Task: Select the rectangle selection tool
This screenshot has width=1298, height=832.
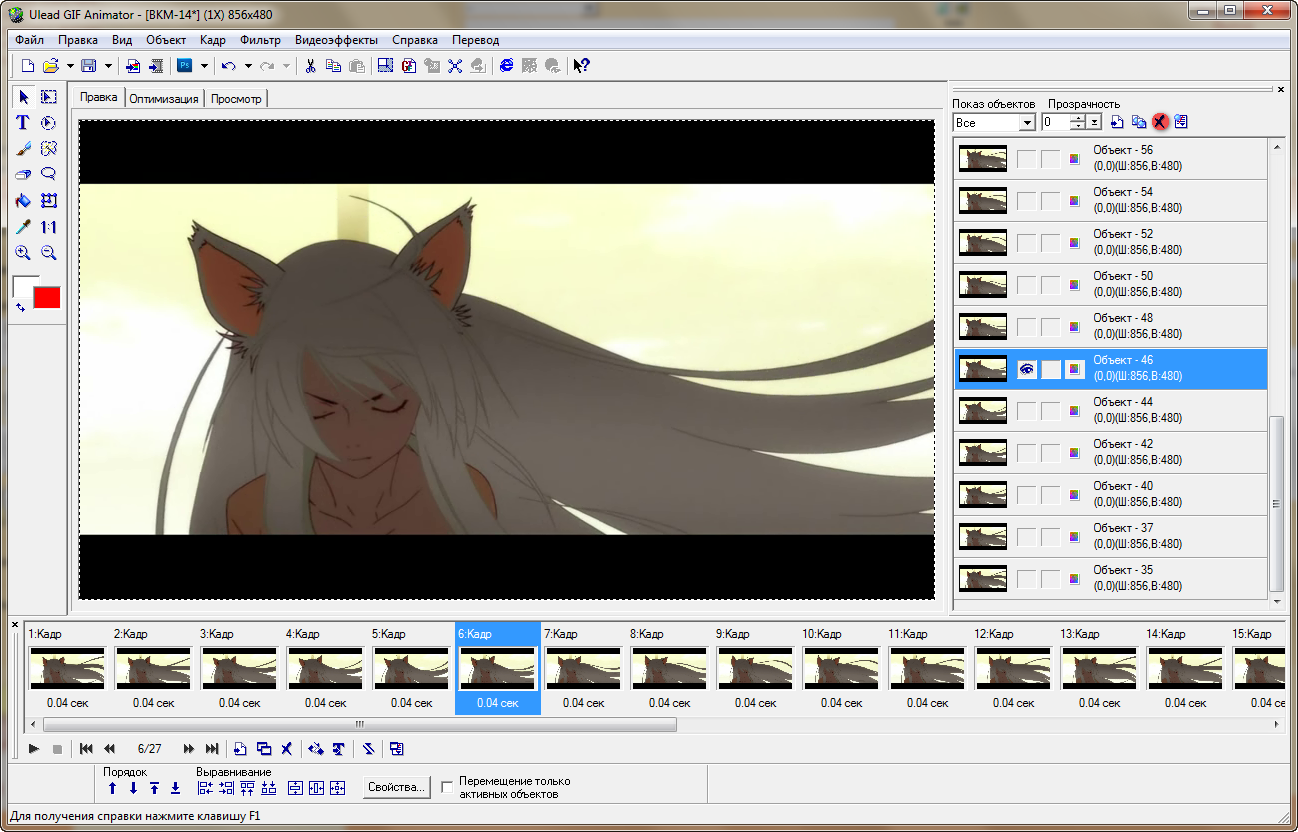Action: coord(48,96)
